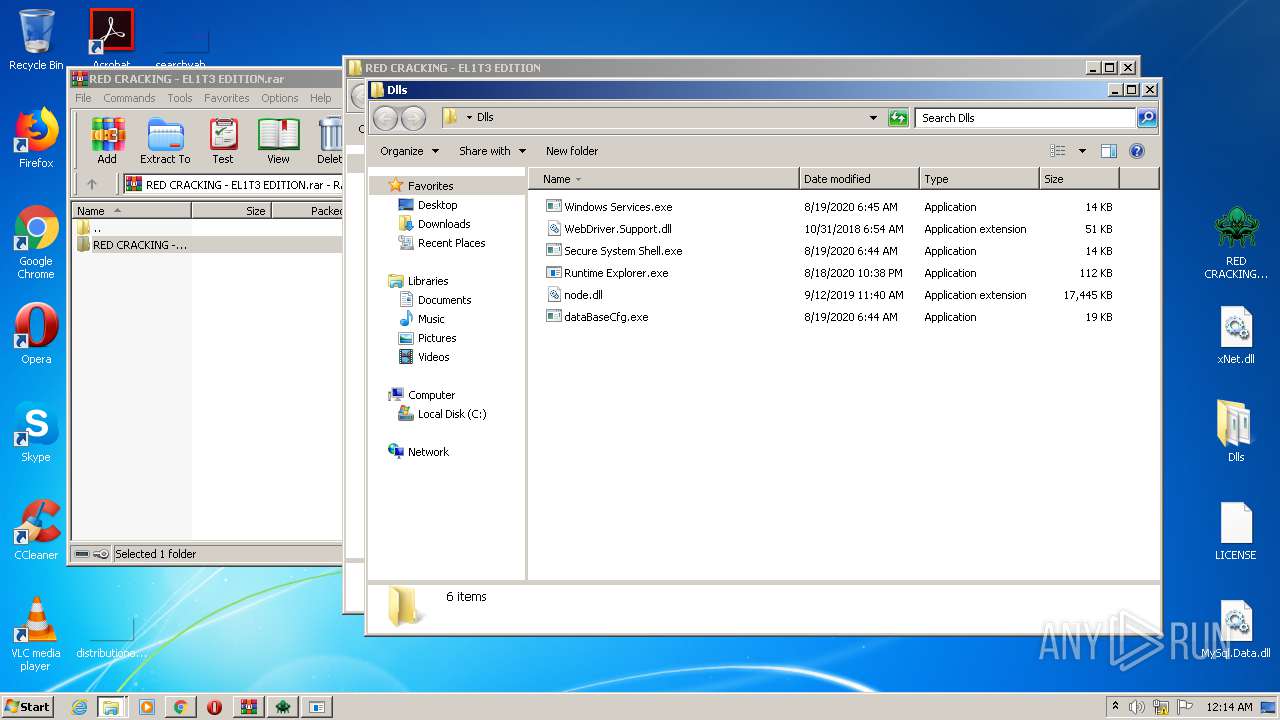Expand the address bar history dropdown
This screenshot has height=720, width=1280.
point(874,118)
